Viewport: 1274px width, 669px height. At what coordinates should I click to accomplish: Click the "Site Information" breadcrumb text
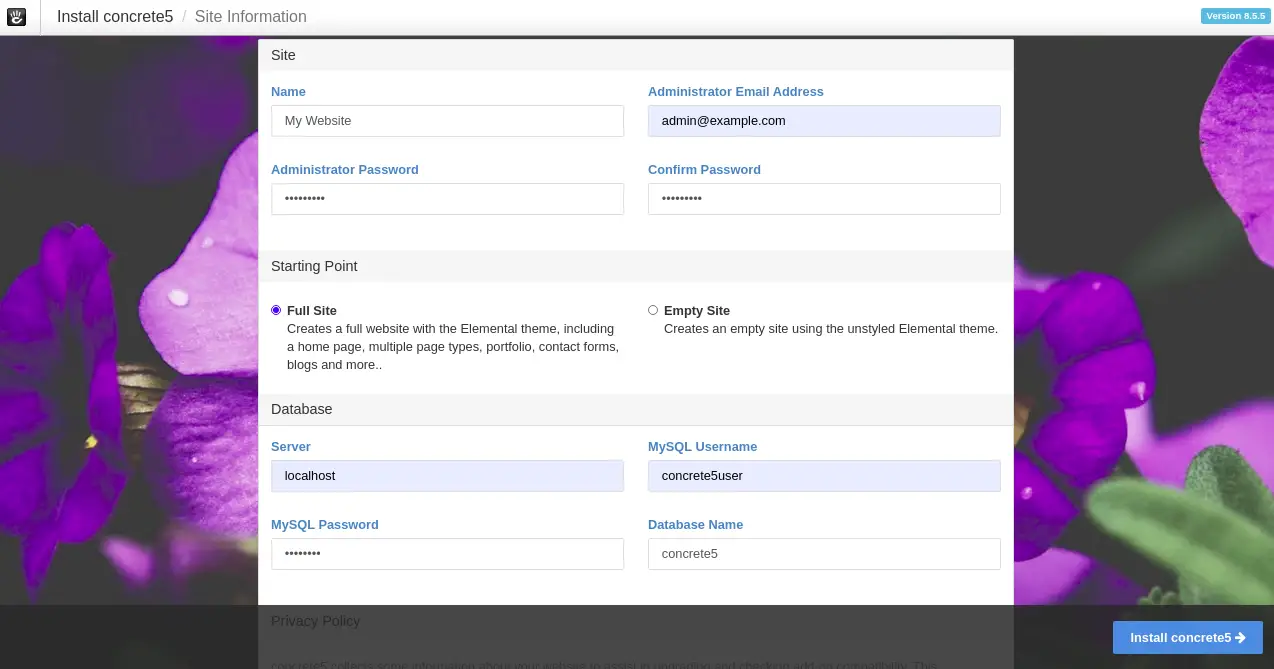pyautogui.click(x=251, y=17)
